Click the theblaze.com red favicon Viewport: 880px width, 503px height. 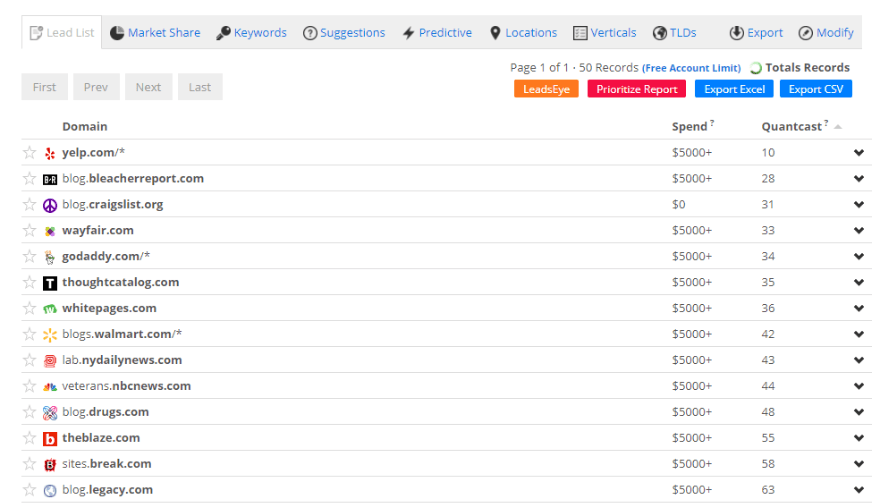tap(50, 439)
